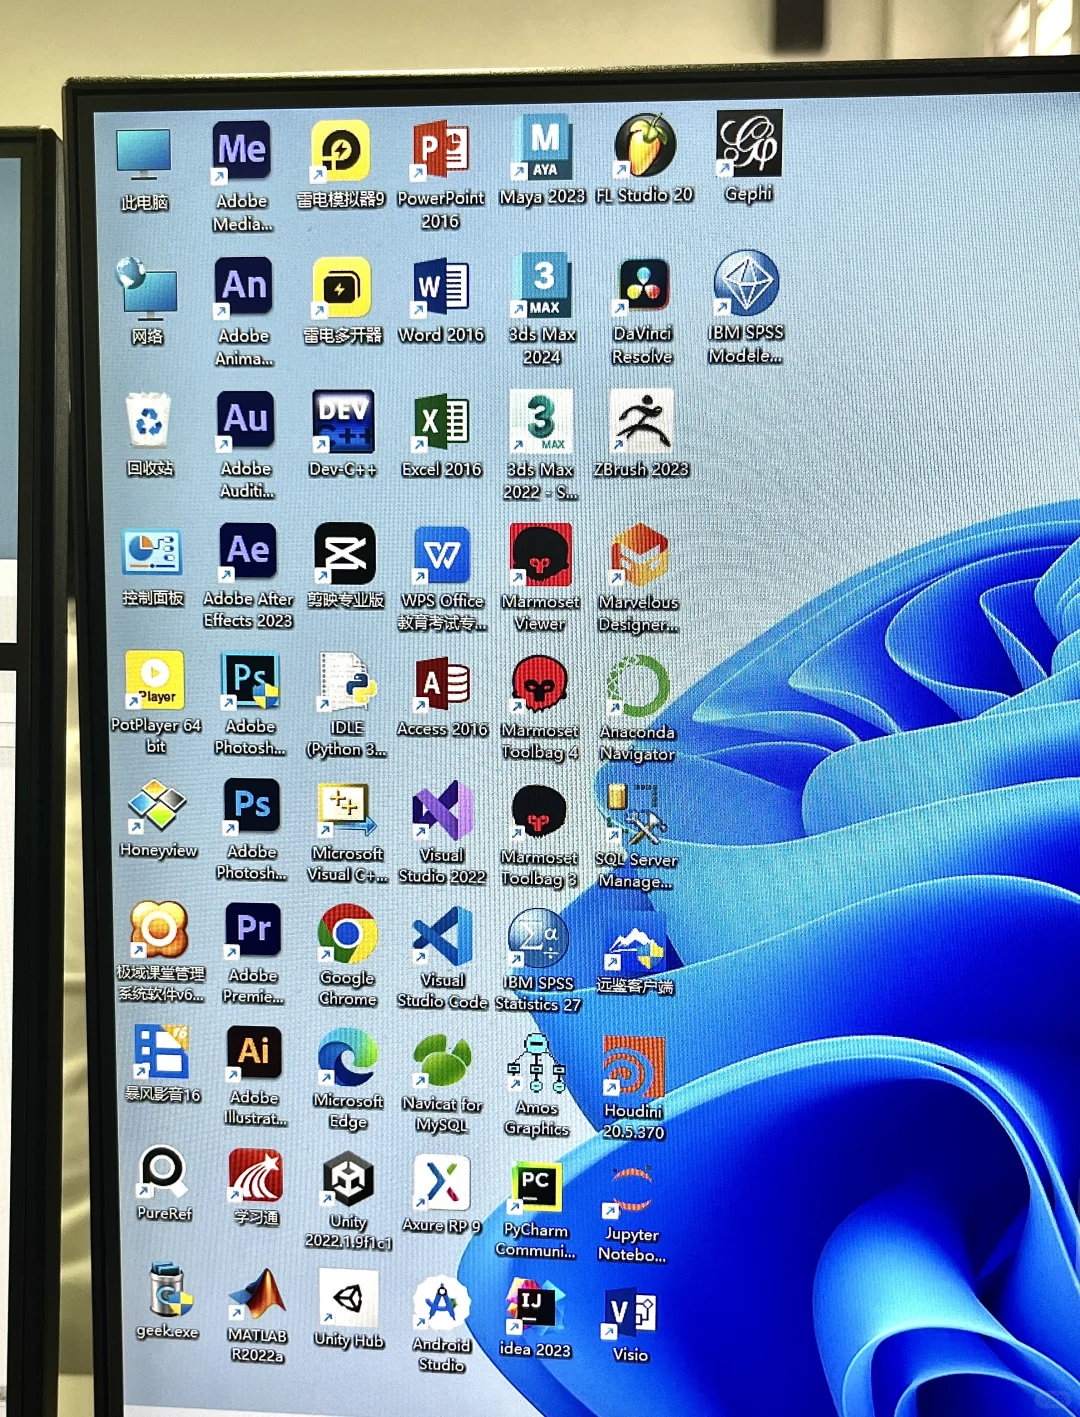
Task: Select the PureRef desktop icon
Action: coord(164,1172)
